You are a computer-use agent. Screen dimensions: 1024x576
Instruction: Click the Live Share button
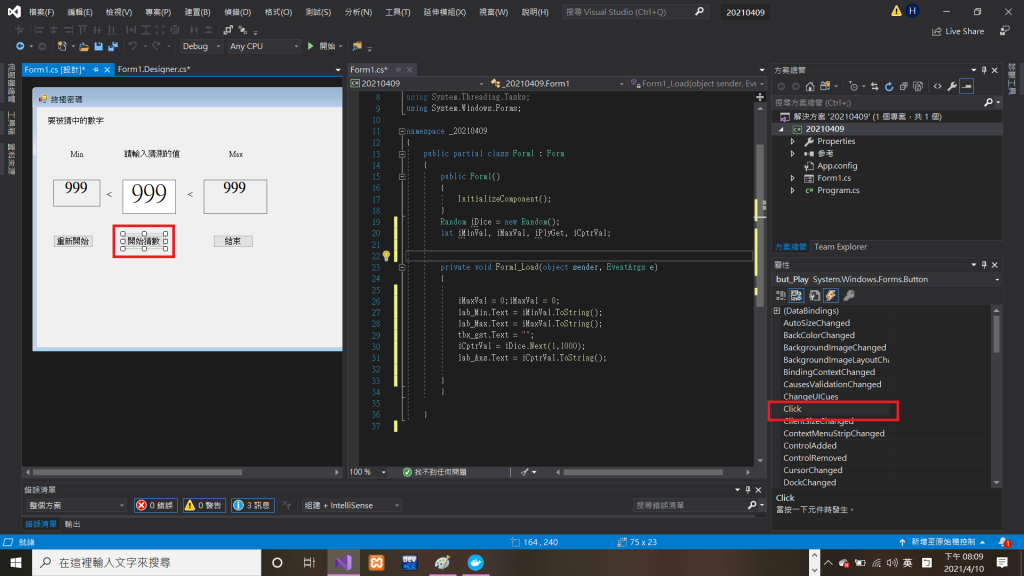[957, 31]
